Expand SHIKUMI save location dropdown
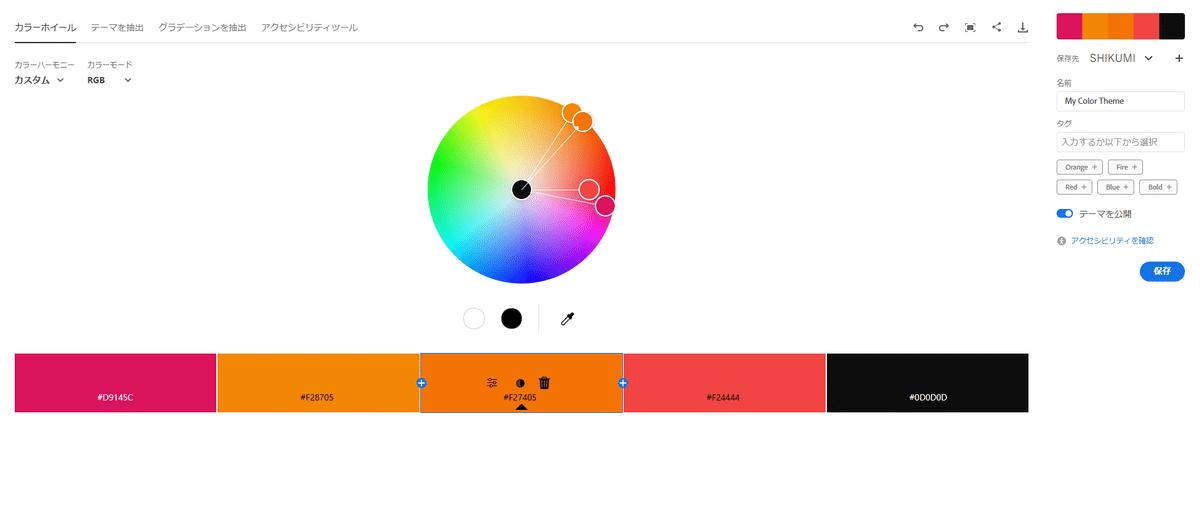The image size is (1200, 515). coord(1121,58)
